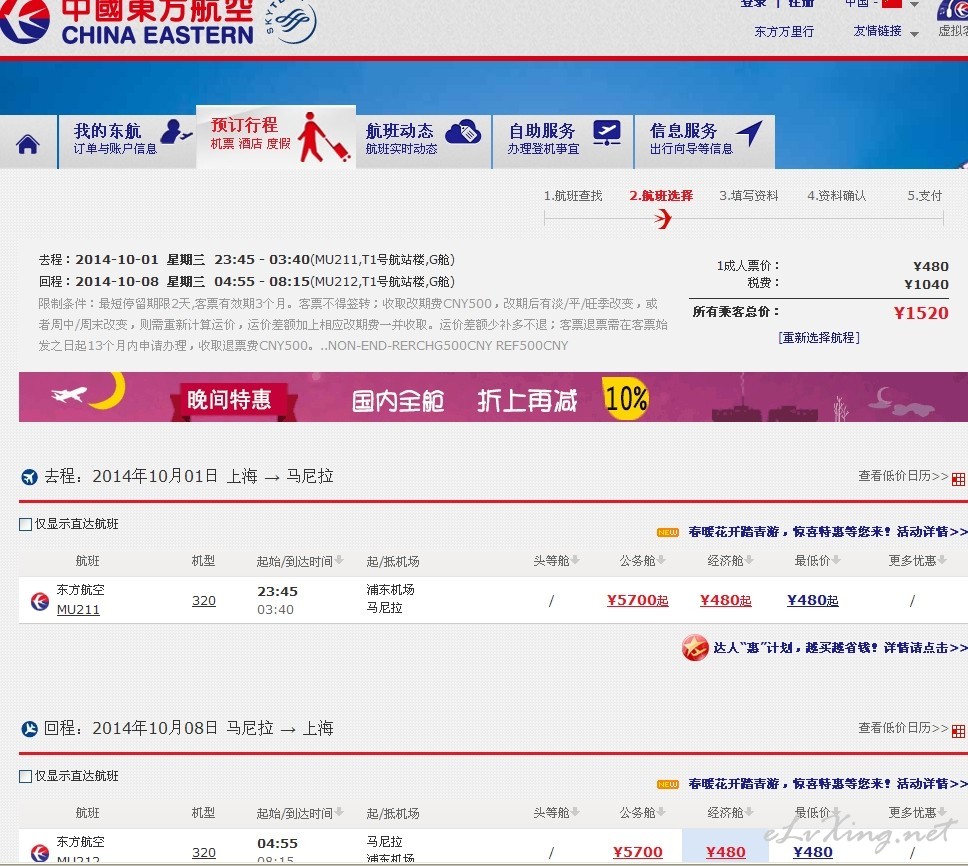Sort 去程 flights by 头等舱 arrow
This screenshot has height=866, width=968.
pyautogui.click(x=575, y=560)
